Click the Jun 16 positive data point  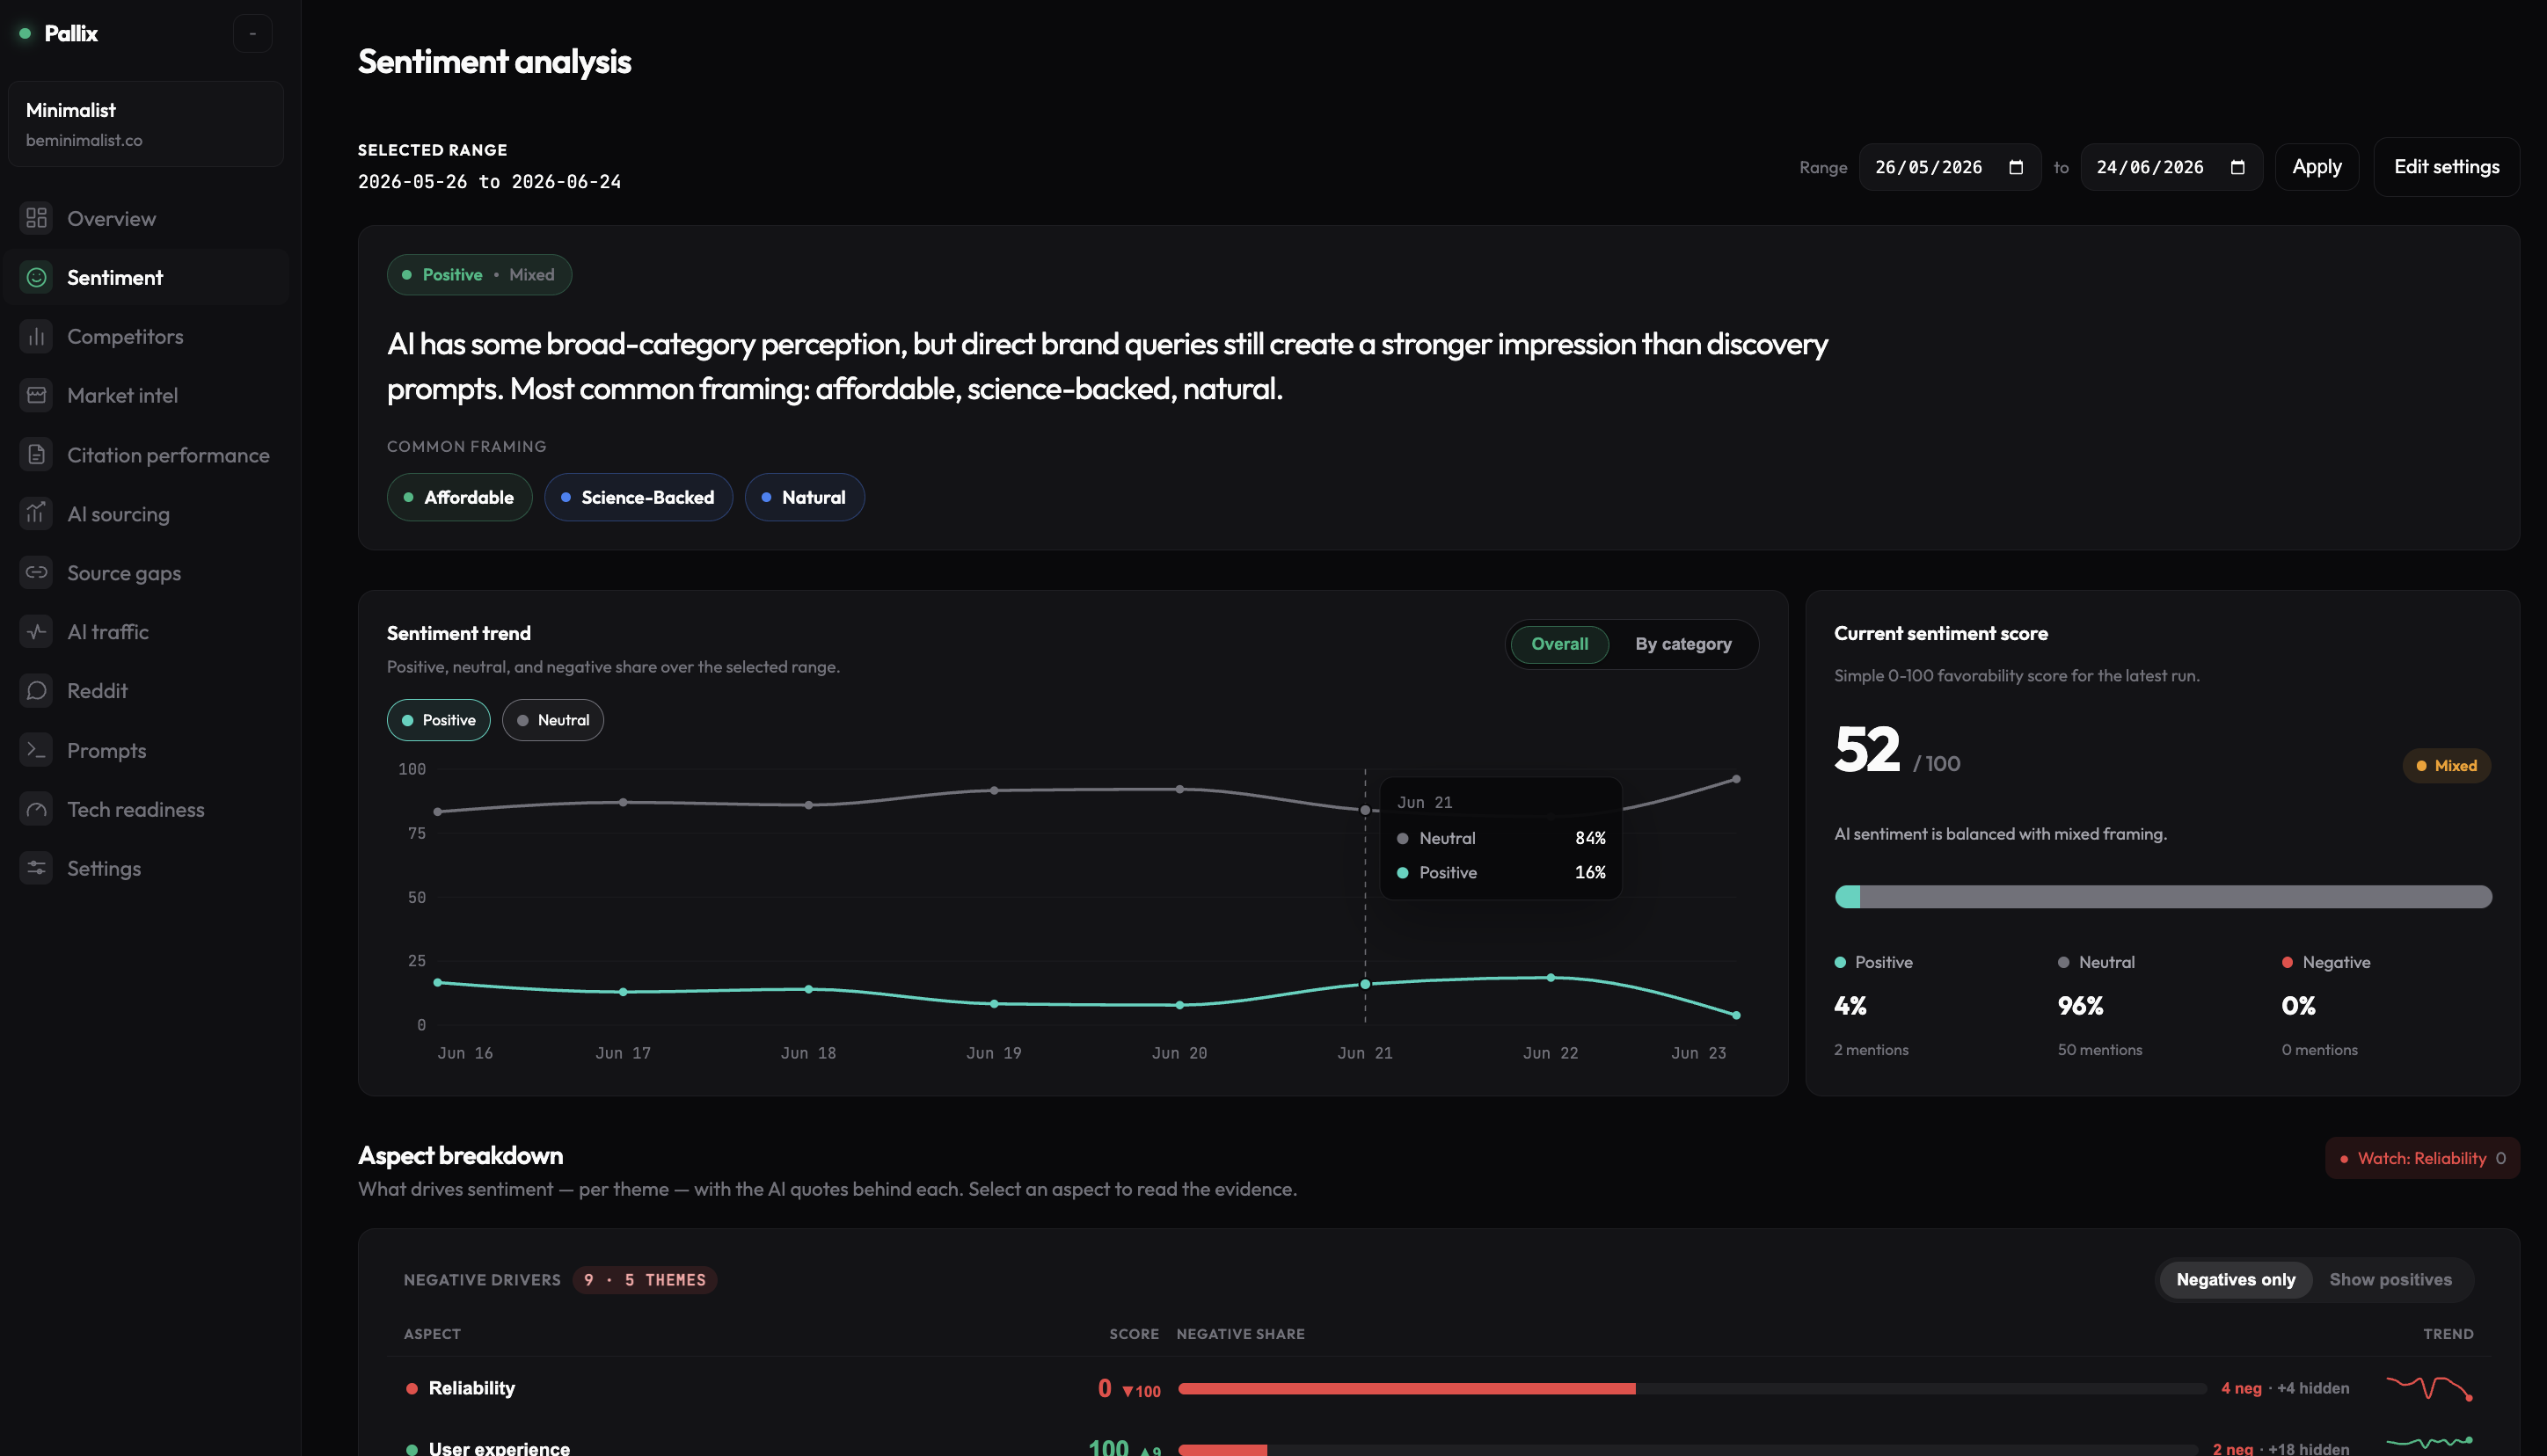point(438,983)
